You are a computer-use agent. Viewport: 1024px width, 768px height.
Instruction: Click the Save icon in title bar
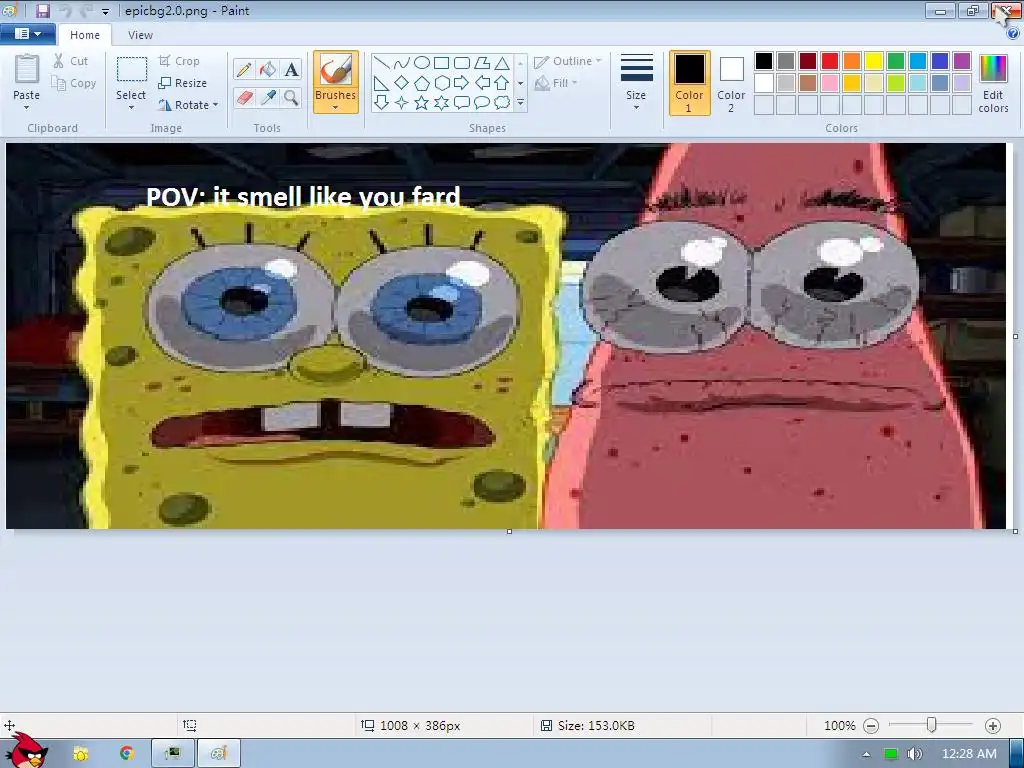(42, 10)
